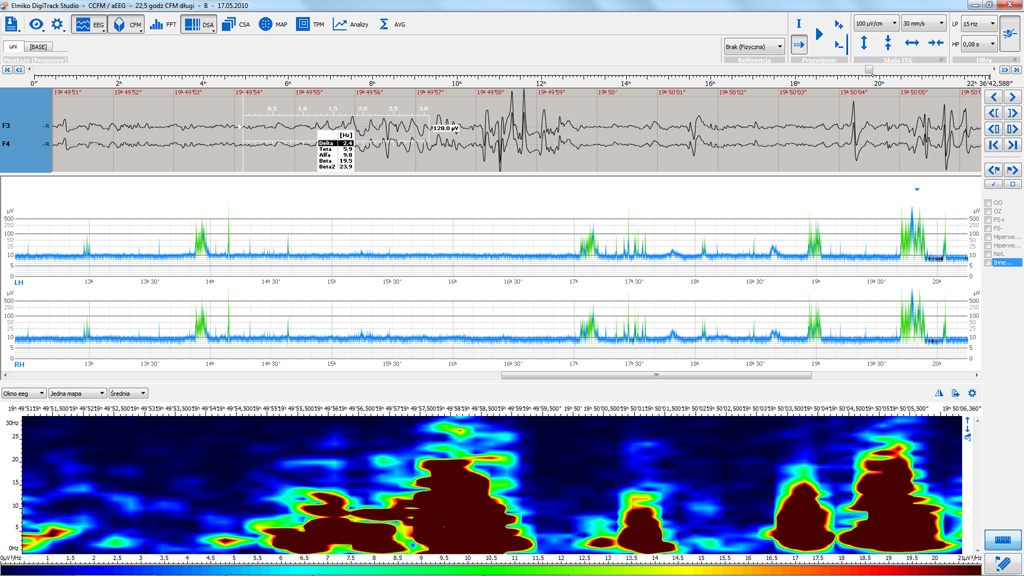Tick the Inne... marker checkbox
The image size is (1024, 576).
[988, 263]
